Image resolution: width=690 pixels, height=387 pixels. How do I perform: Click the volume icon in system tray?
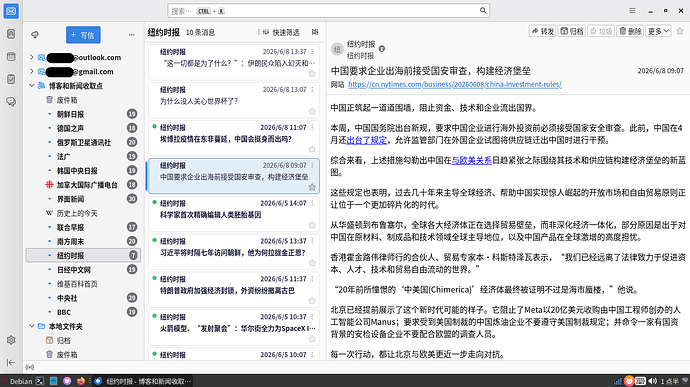[x=653, y=381]
